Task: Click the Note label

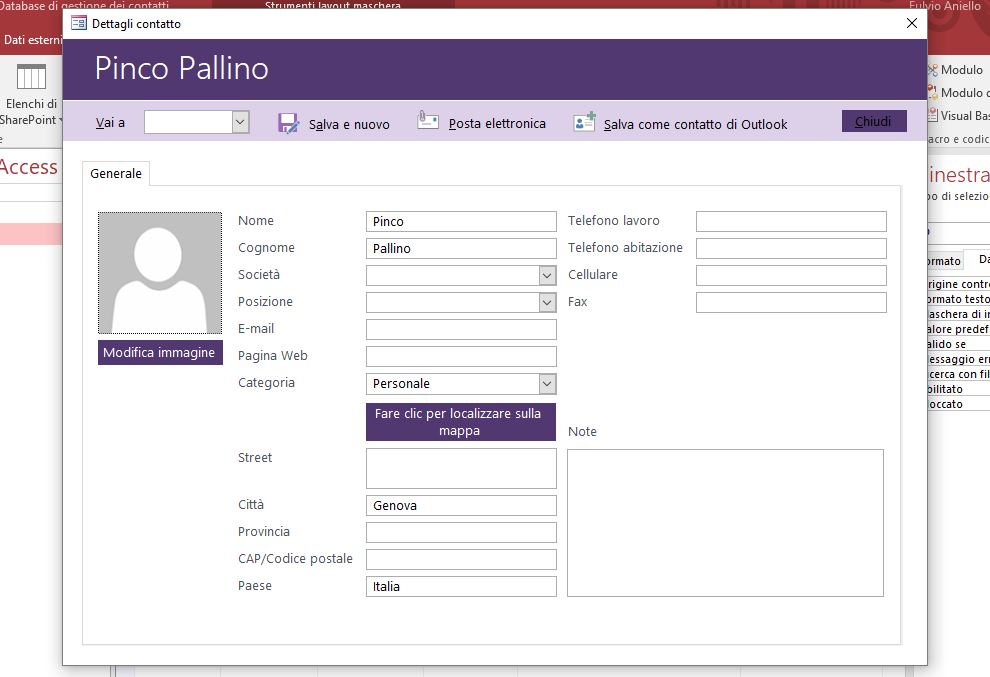Action: pyautogui.click(x=582, y=431)
